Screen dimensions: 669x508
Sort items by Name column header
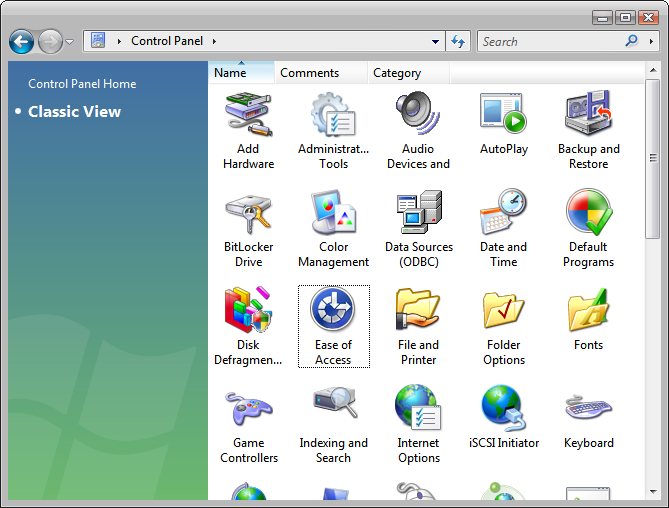(x=231, y=73)
